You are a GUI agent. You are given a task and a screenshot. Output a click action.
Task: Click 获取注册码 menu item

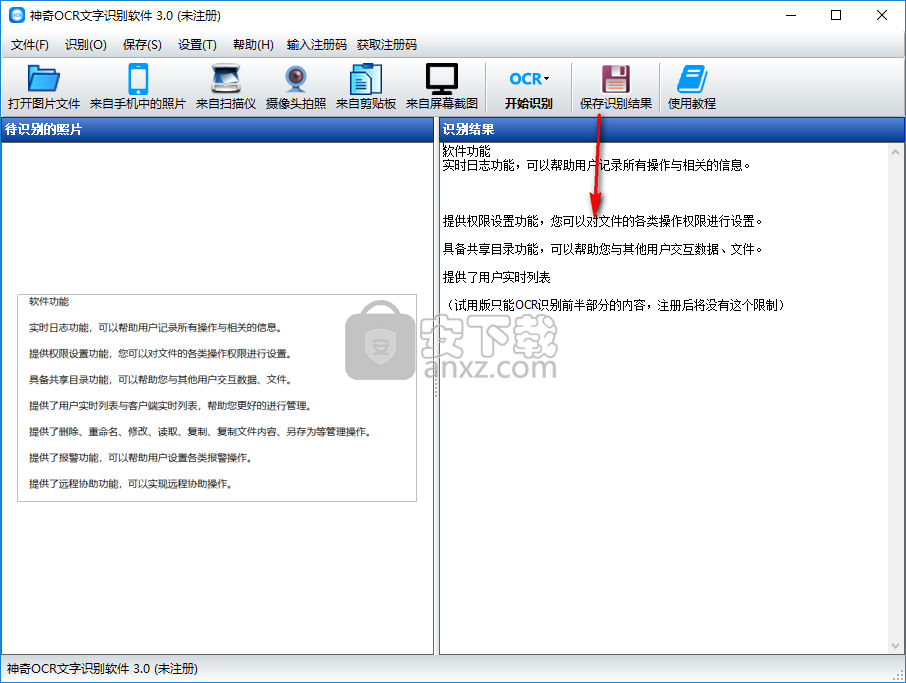pyautogui.click(x=387, y=44)
